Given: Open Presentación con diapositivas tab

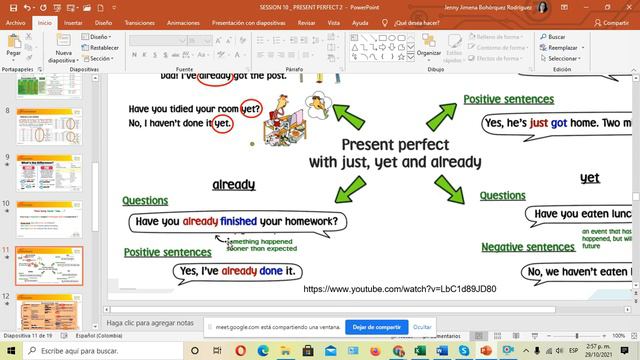Looking at the screenshot, I should click(x=249, y=23).
